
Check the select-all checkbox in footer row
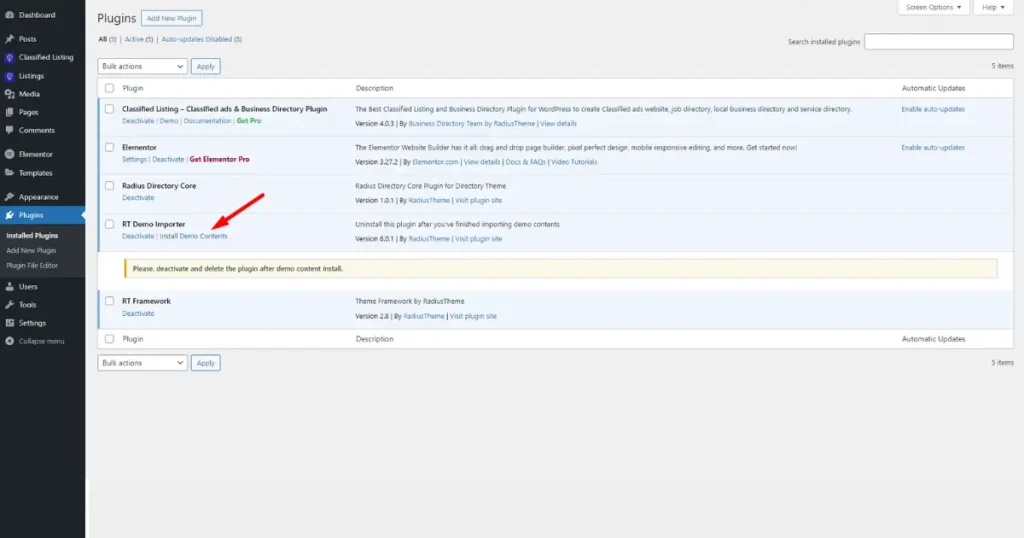109,339
